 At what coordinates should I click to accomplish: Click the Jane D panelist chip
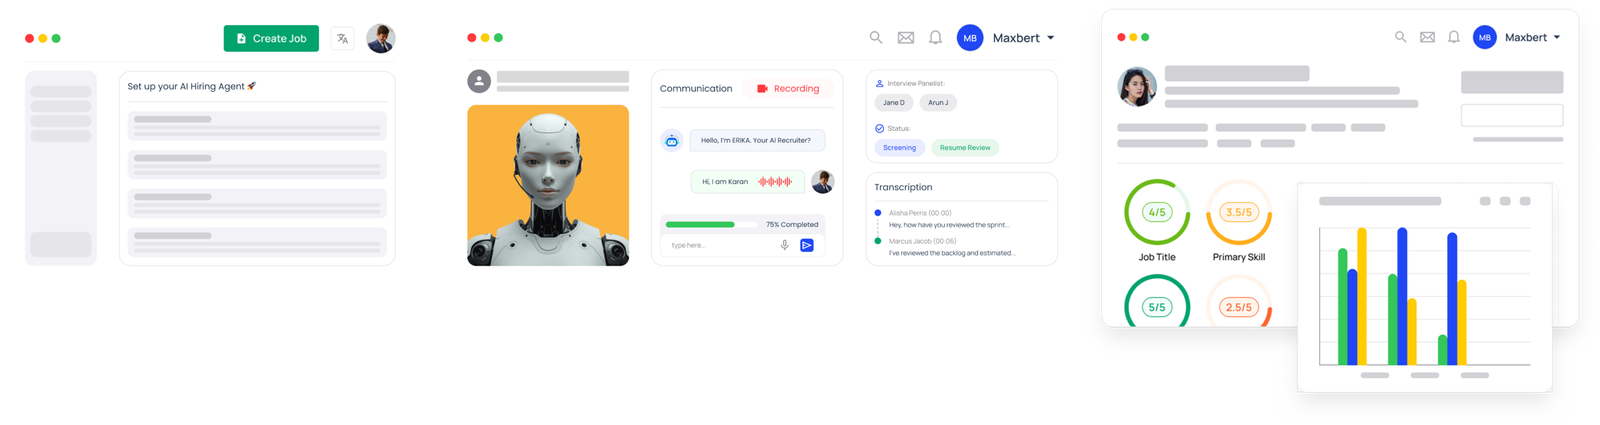click(894, 103)
